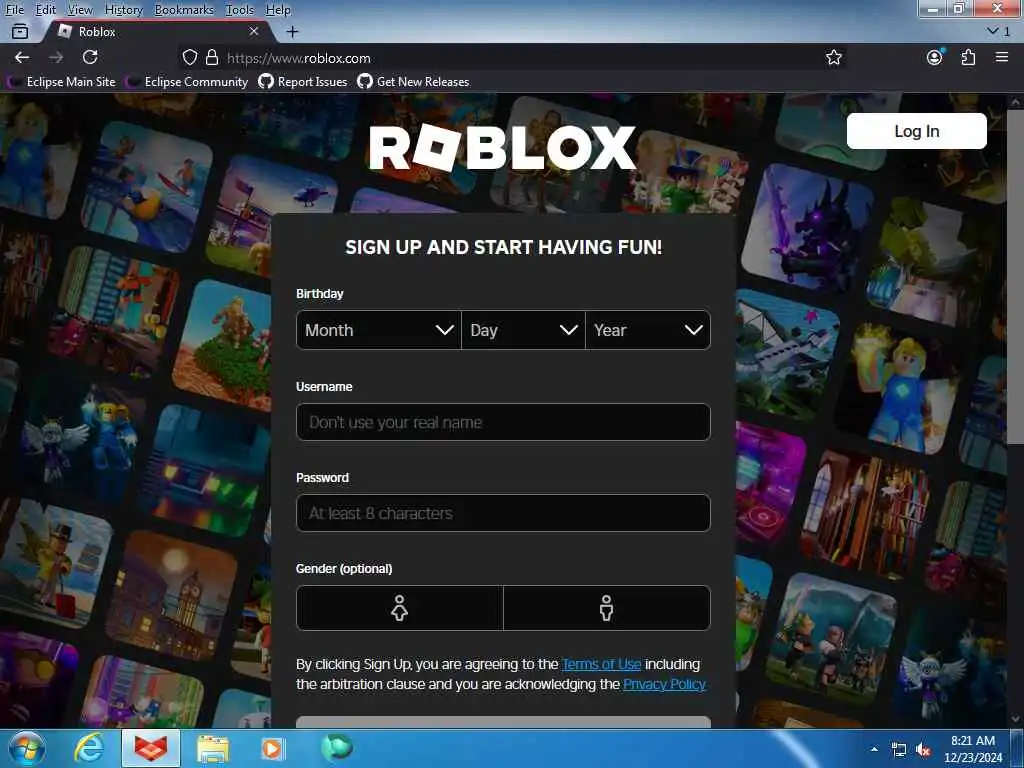Click the Roblox logo
This screenshot has height=768, width=1024.
pyautogui.click(x=502, y=148)
